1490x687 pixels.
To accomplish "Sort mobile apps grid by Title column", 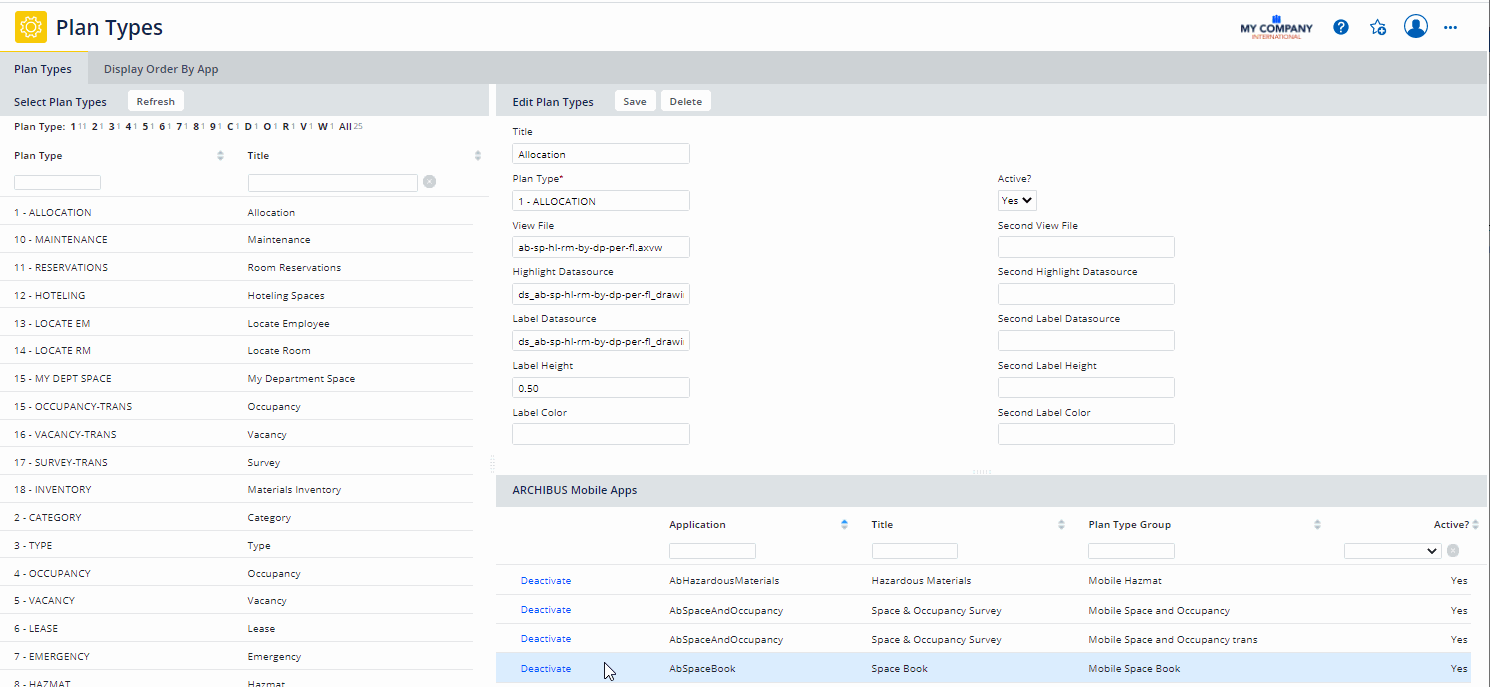I will (1061, 524).
